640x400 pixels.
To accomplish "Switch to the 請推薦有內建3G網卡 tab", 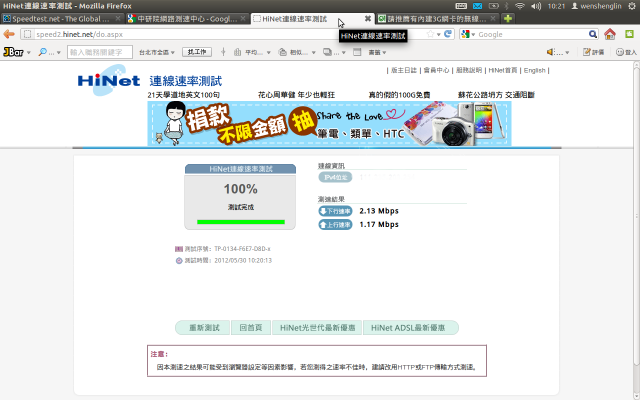I will pos(437,19).
